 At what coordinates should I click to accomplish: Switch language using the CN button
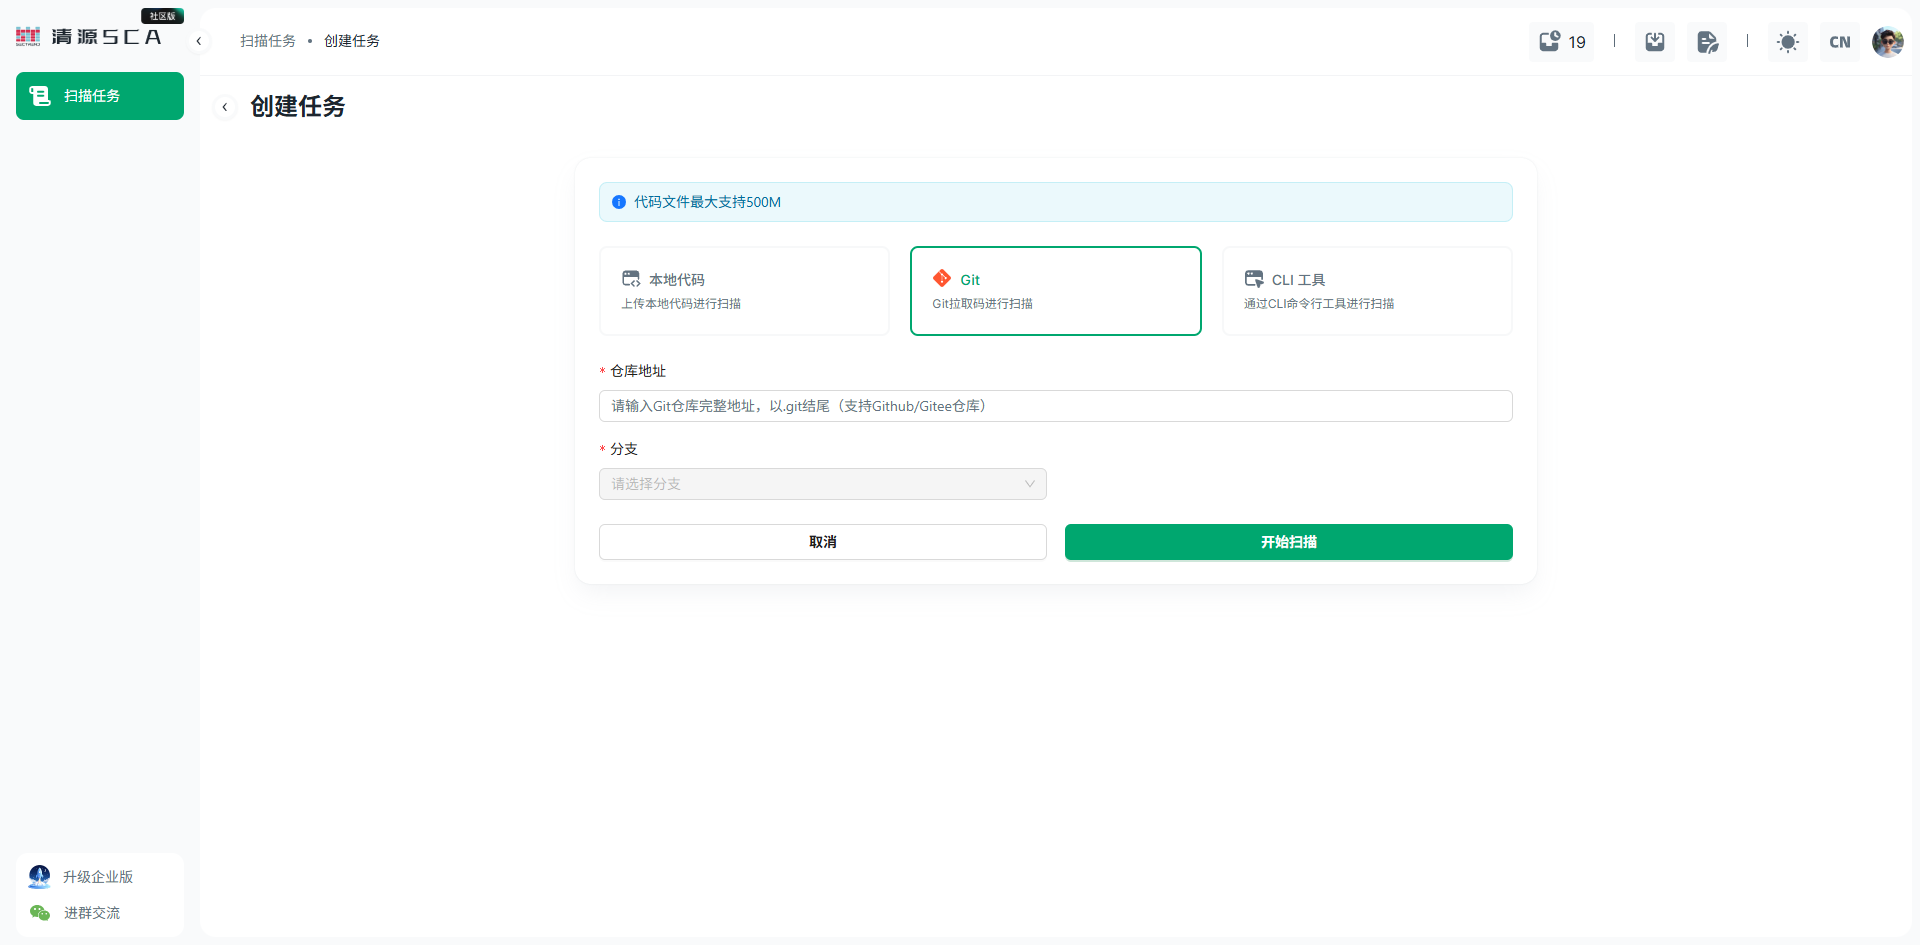(x=1839, y=41)
